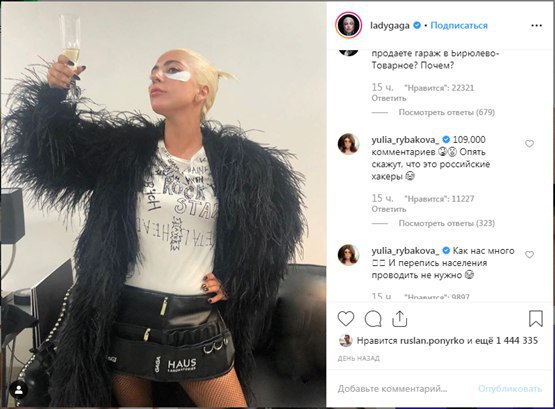Like the 109.000 комментариев comment

pos(529,144)
